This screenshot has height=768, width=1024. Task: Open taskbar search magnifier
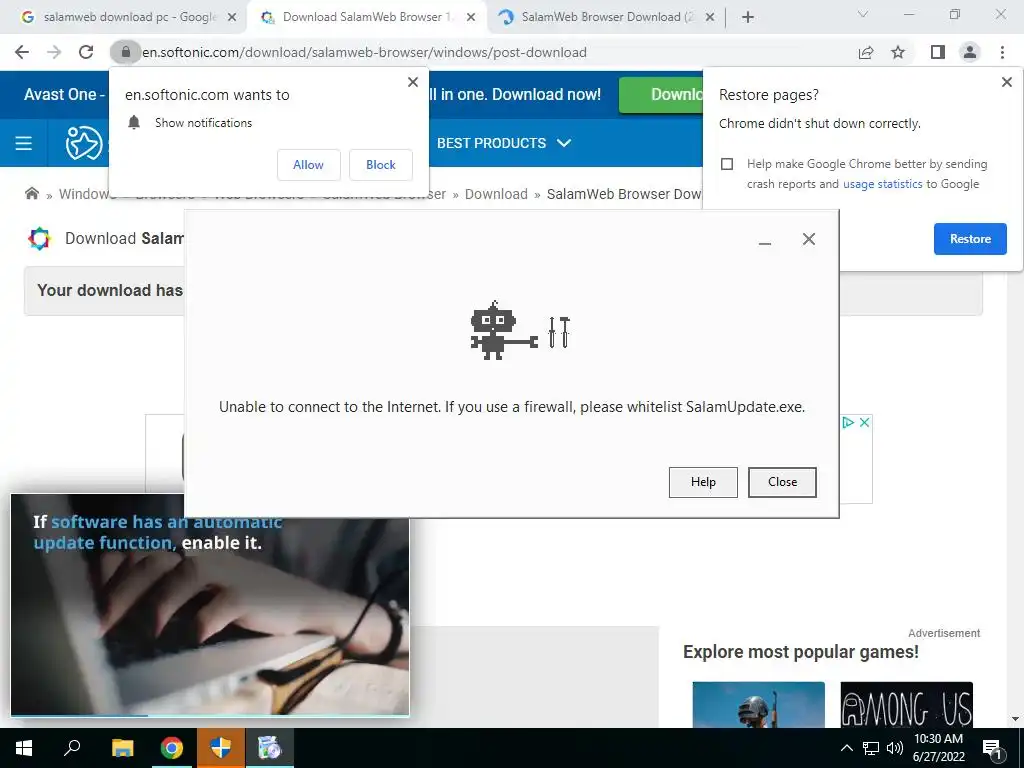click(x=72, y=748)
